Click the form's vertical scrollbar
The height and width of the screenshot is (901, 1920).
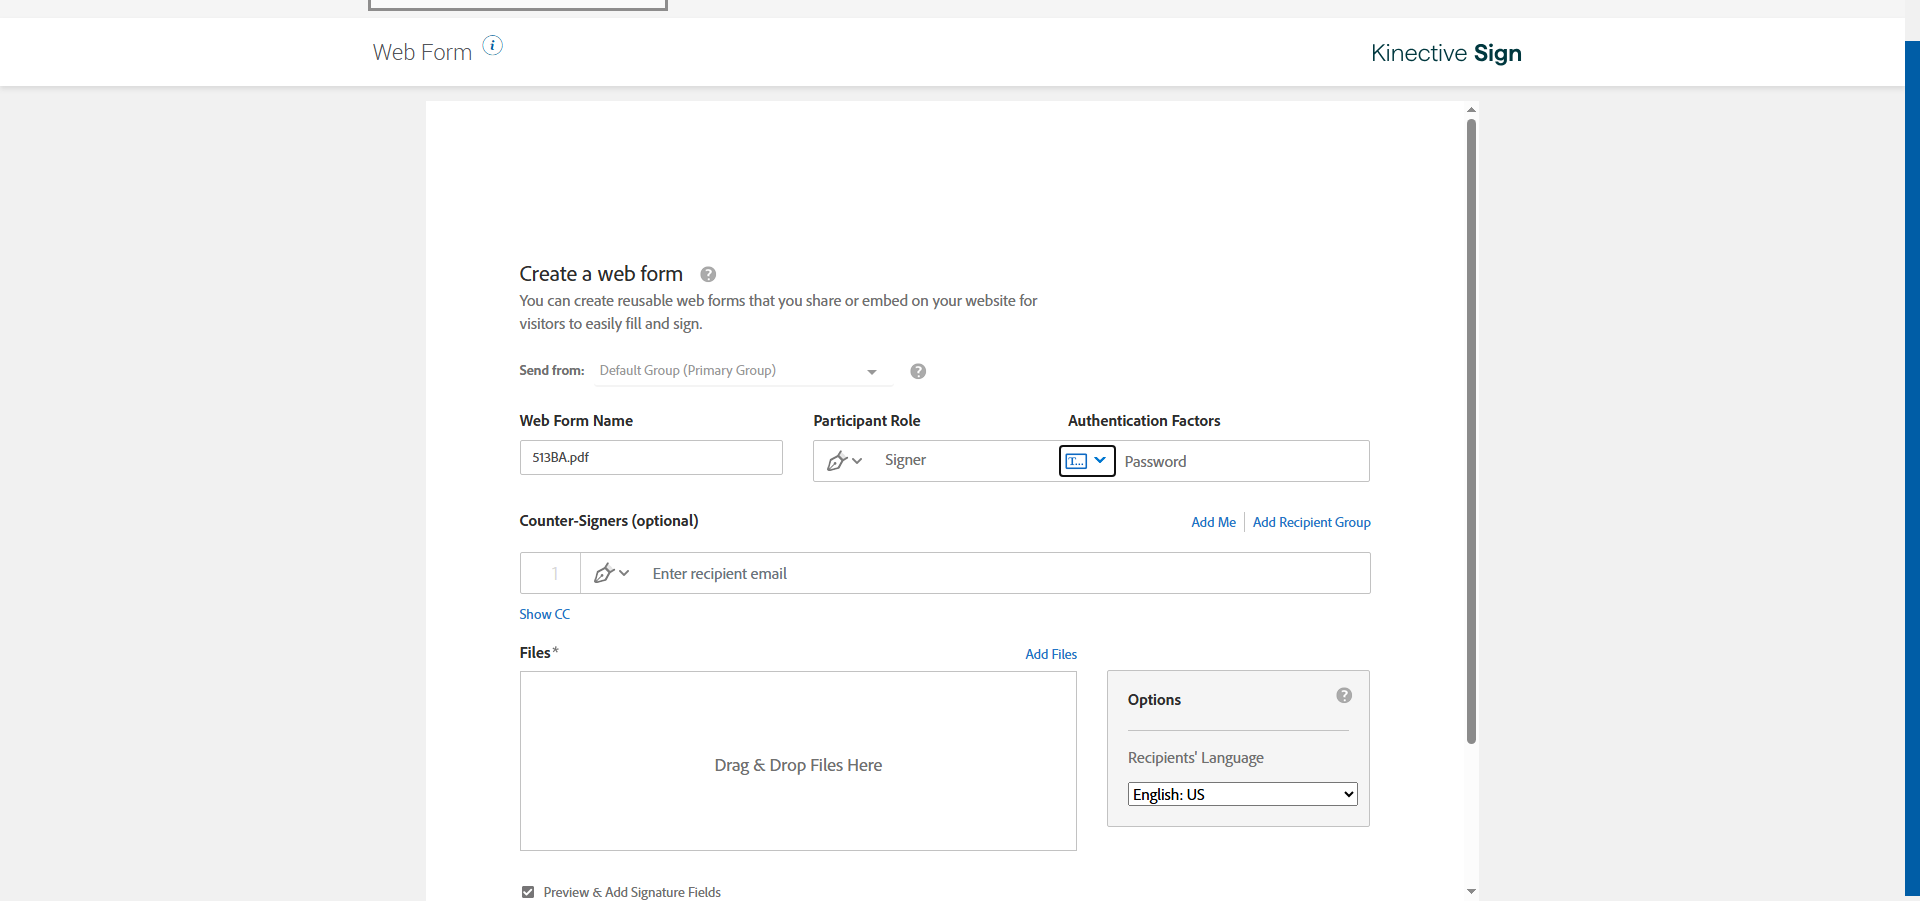coord(1471,430)
